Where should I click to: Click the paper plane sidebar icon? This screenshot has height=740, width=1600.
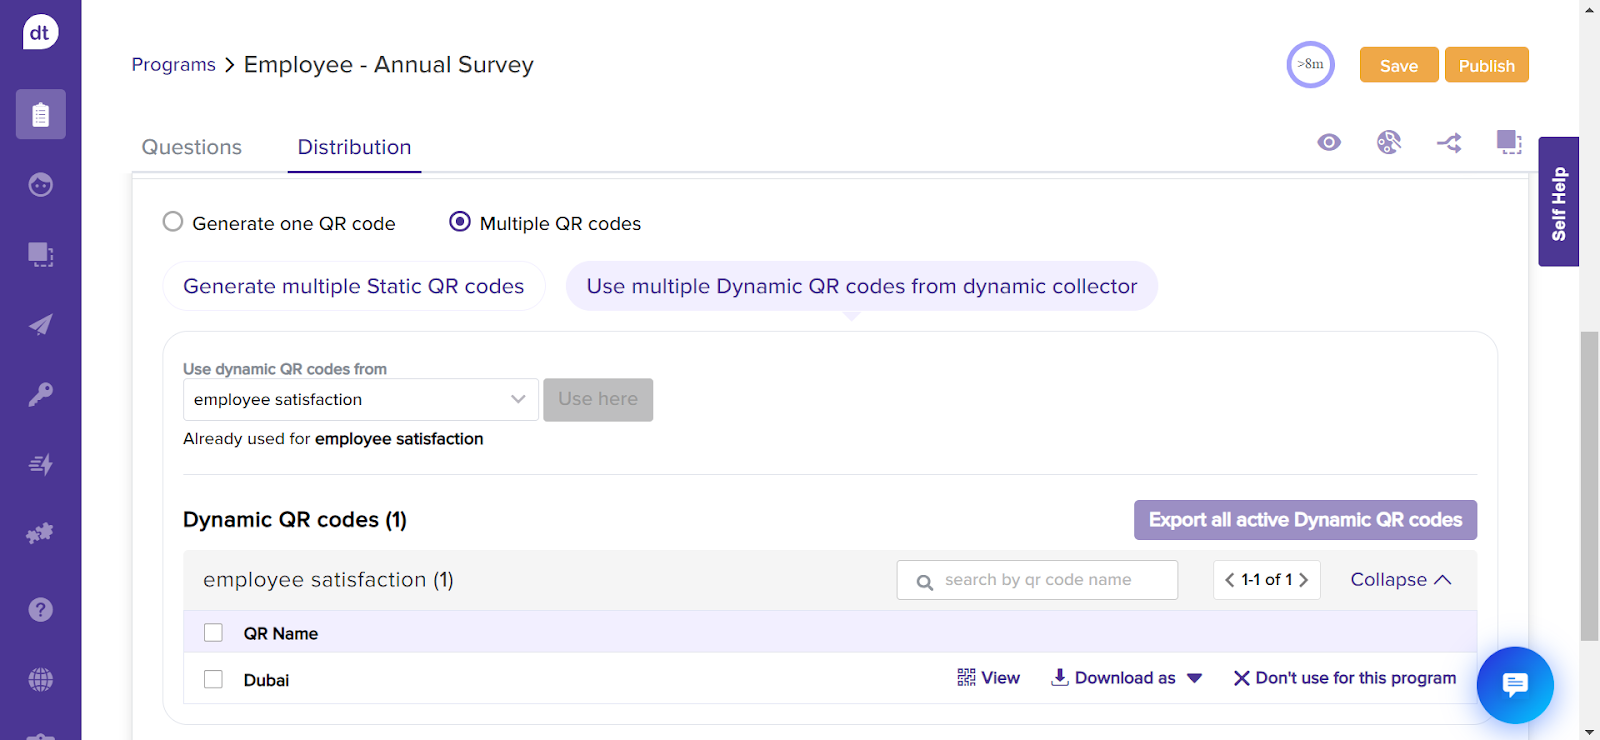click(x=40, y=325)
